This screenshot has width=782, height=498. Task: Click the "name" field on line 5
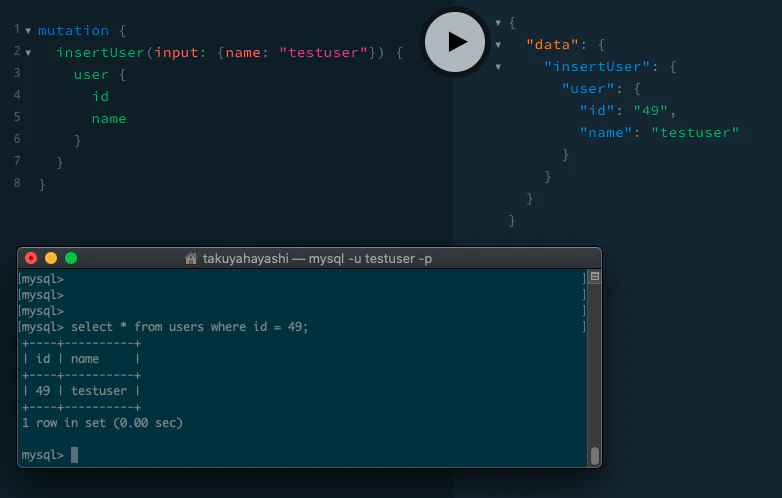pos(109,119)
